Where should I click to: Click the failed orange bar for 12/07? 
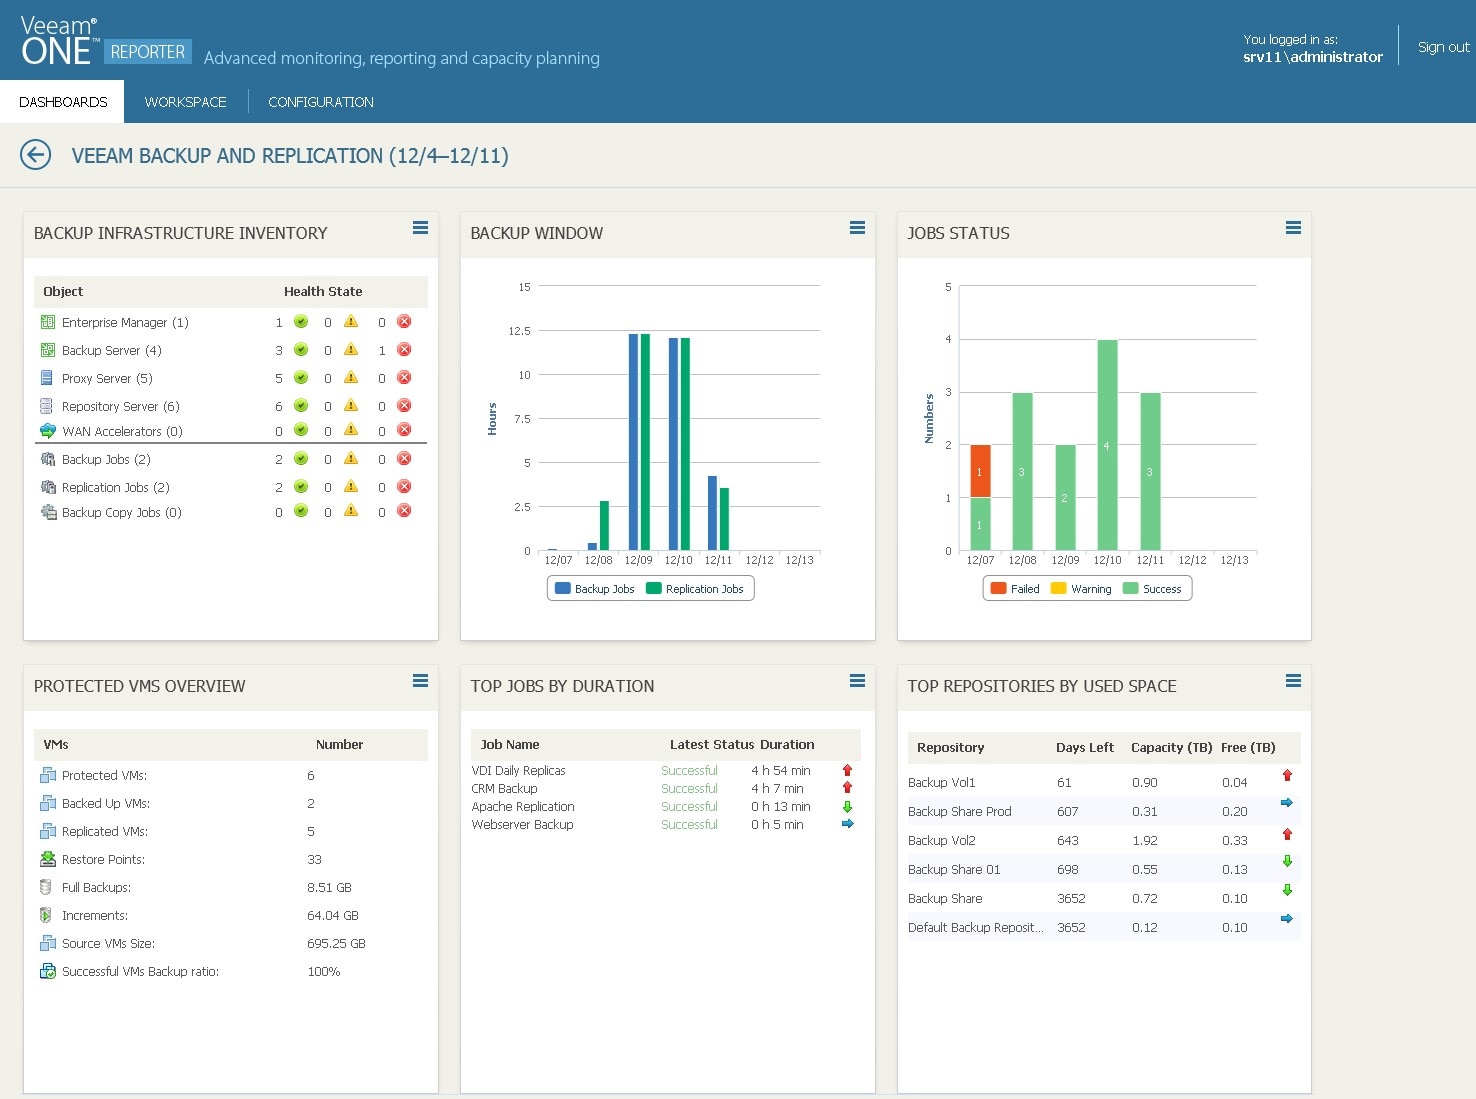tap(980, 471)
